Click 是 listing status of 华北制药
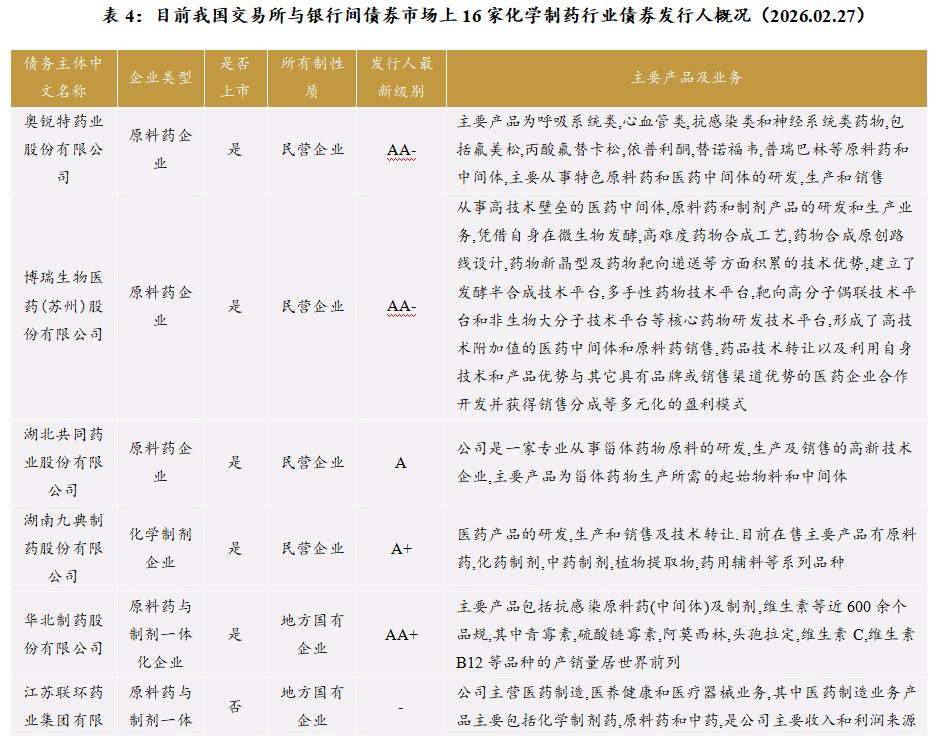 235,634
